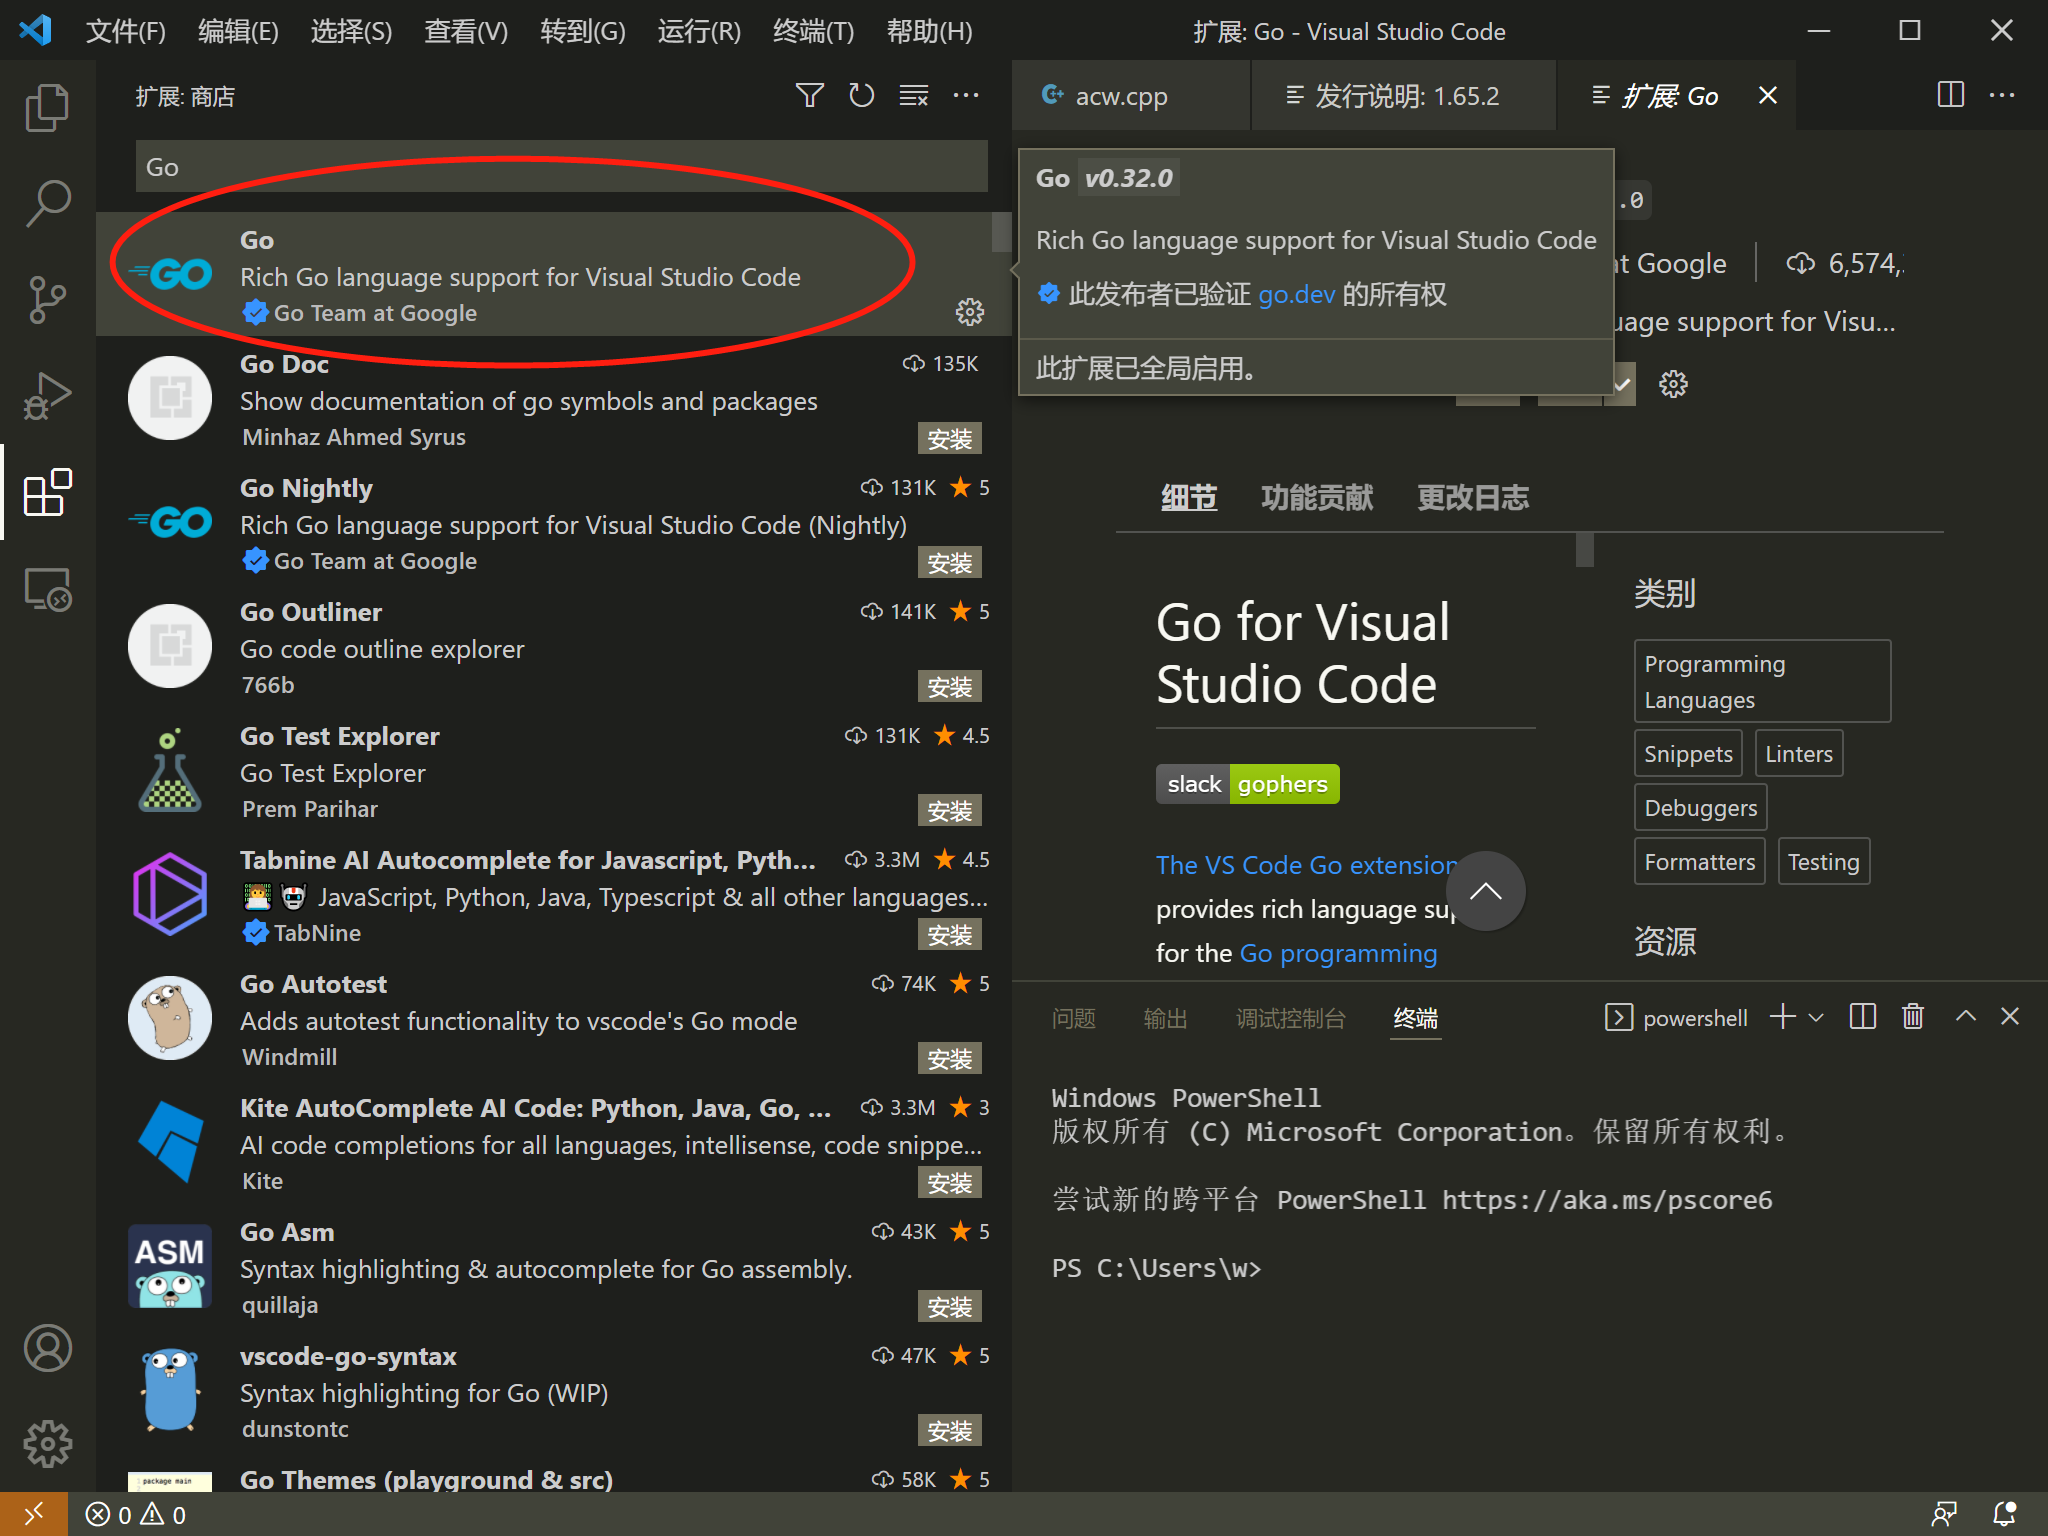Open the feedback icon in status bar
This screenshot has width=2048, height=1536.
coord(1944,1514)
